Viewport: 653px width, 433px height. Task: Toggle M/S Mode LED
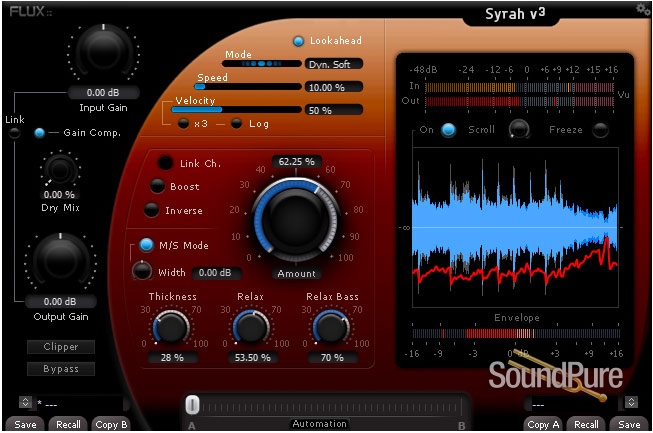(x=146, y=245)
